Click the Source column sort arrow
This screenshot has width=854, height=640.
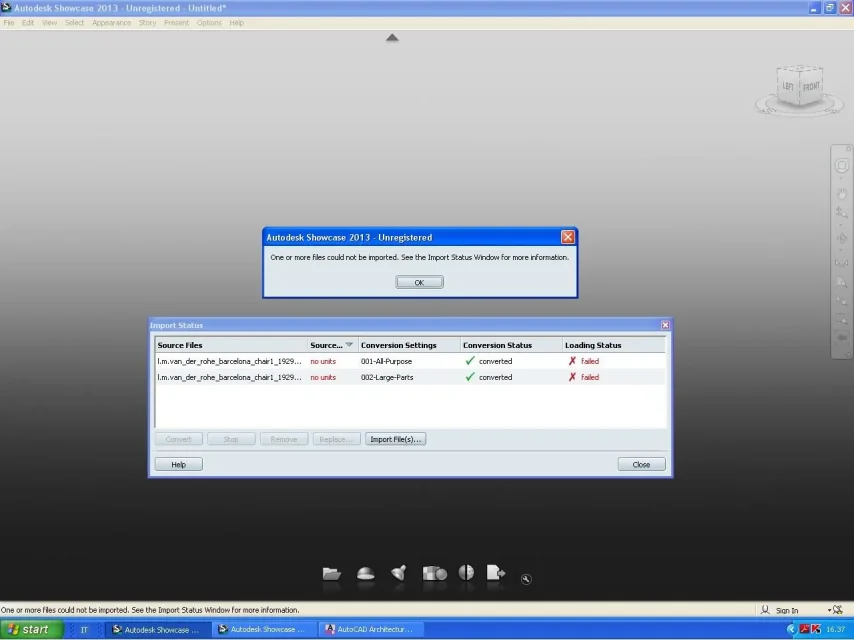click(x=349, y=345)
